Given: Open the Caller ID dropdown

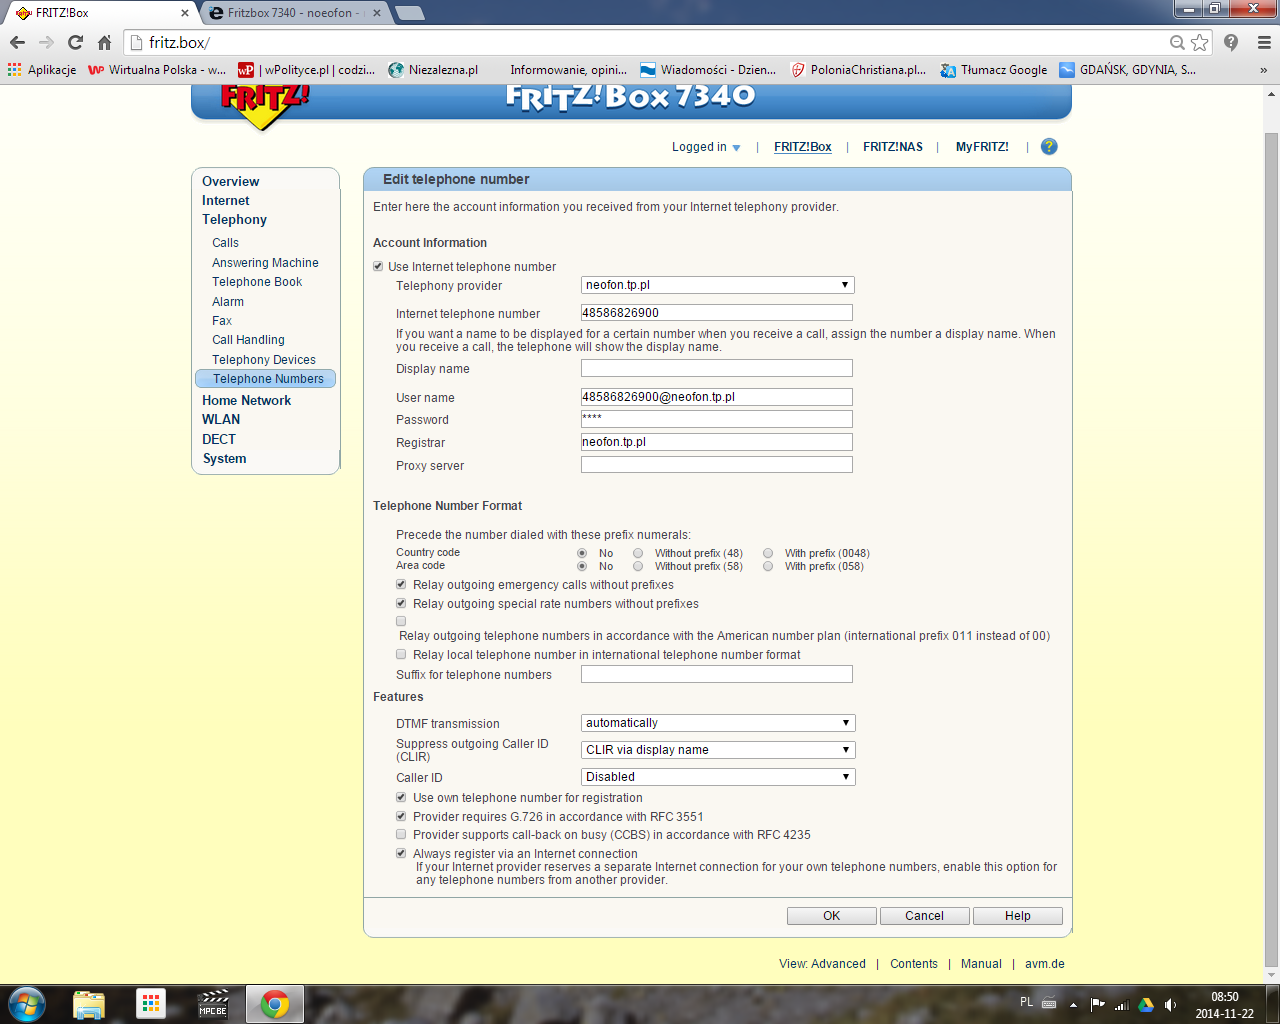Looking at the screenshot, I should (x=718, y=777).
